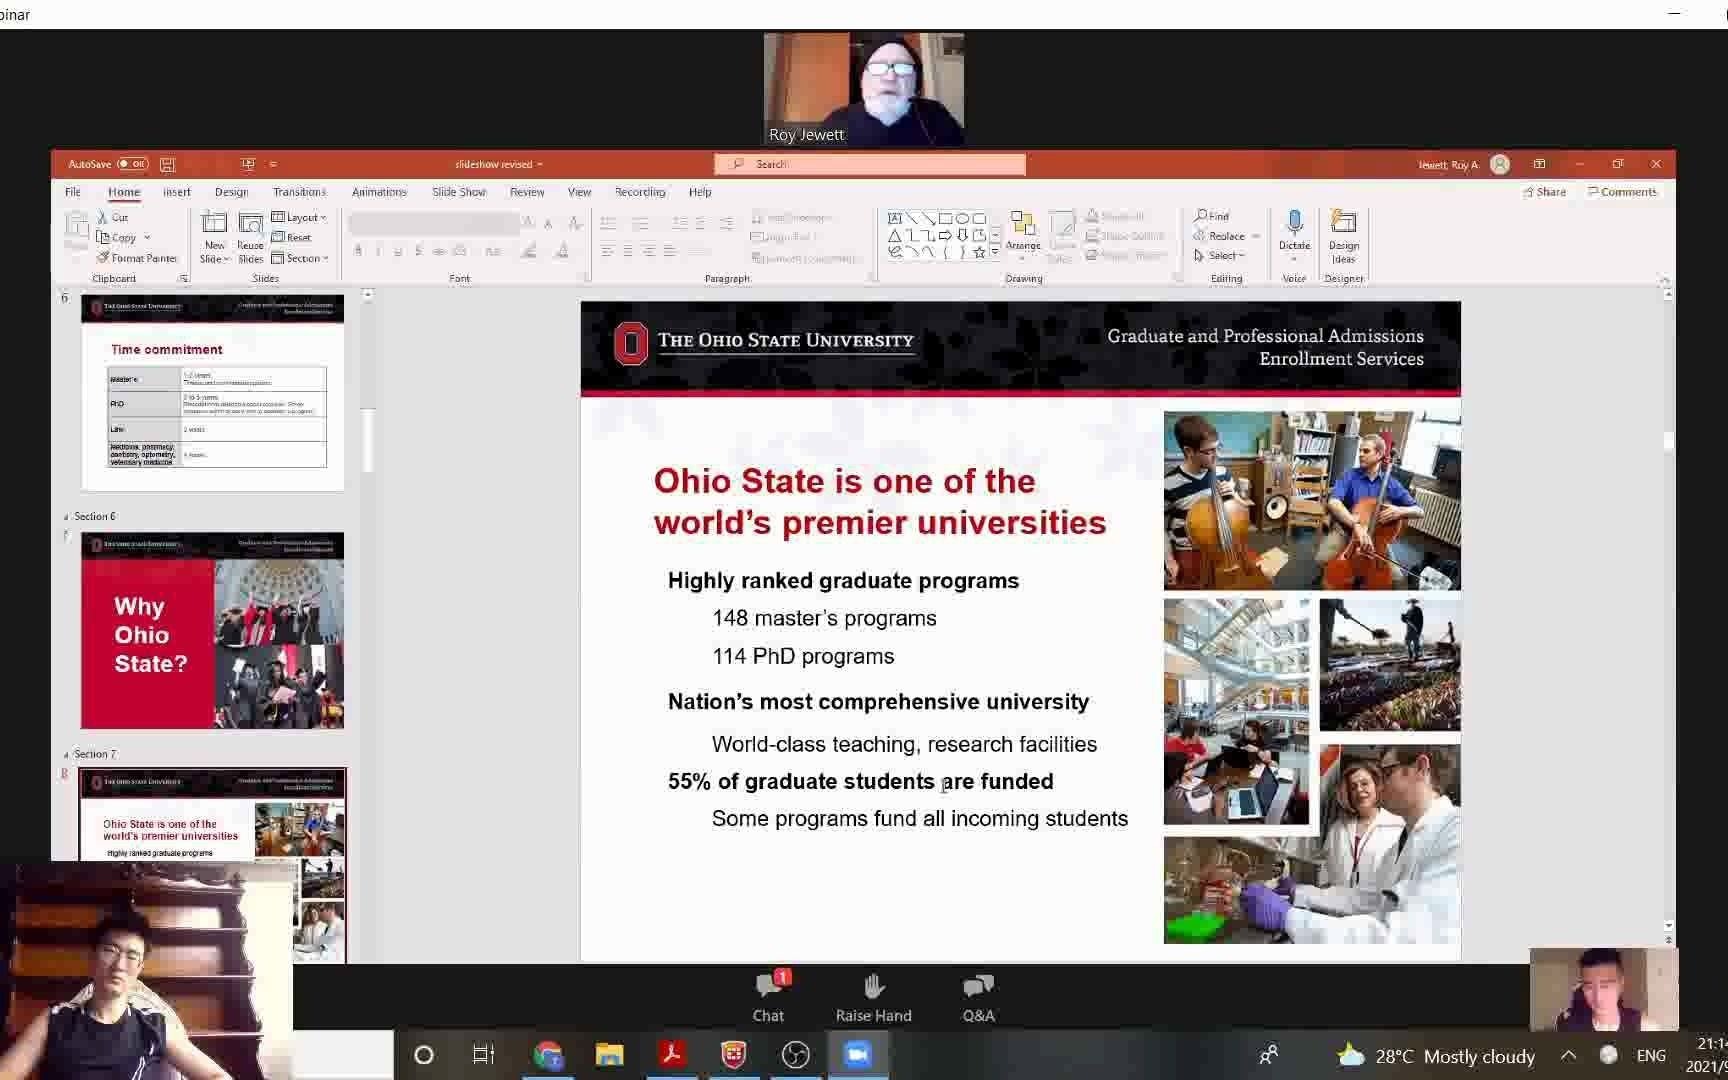
Task: Switch to the Animations tab
Action: click(x=379, y=192)
